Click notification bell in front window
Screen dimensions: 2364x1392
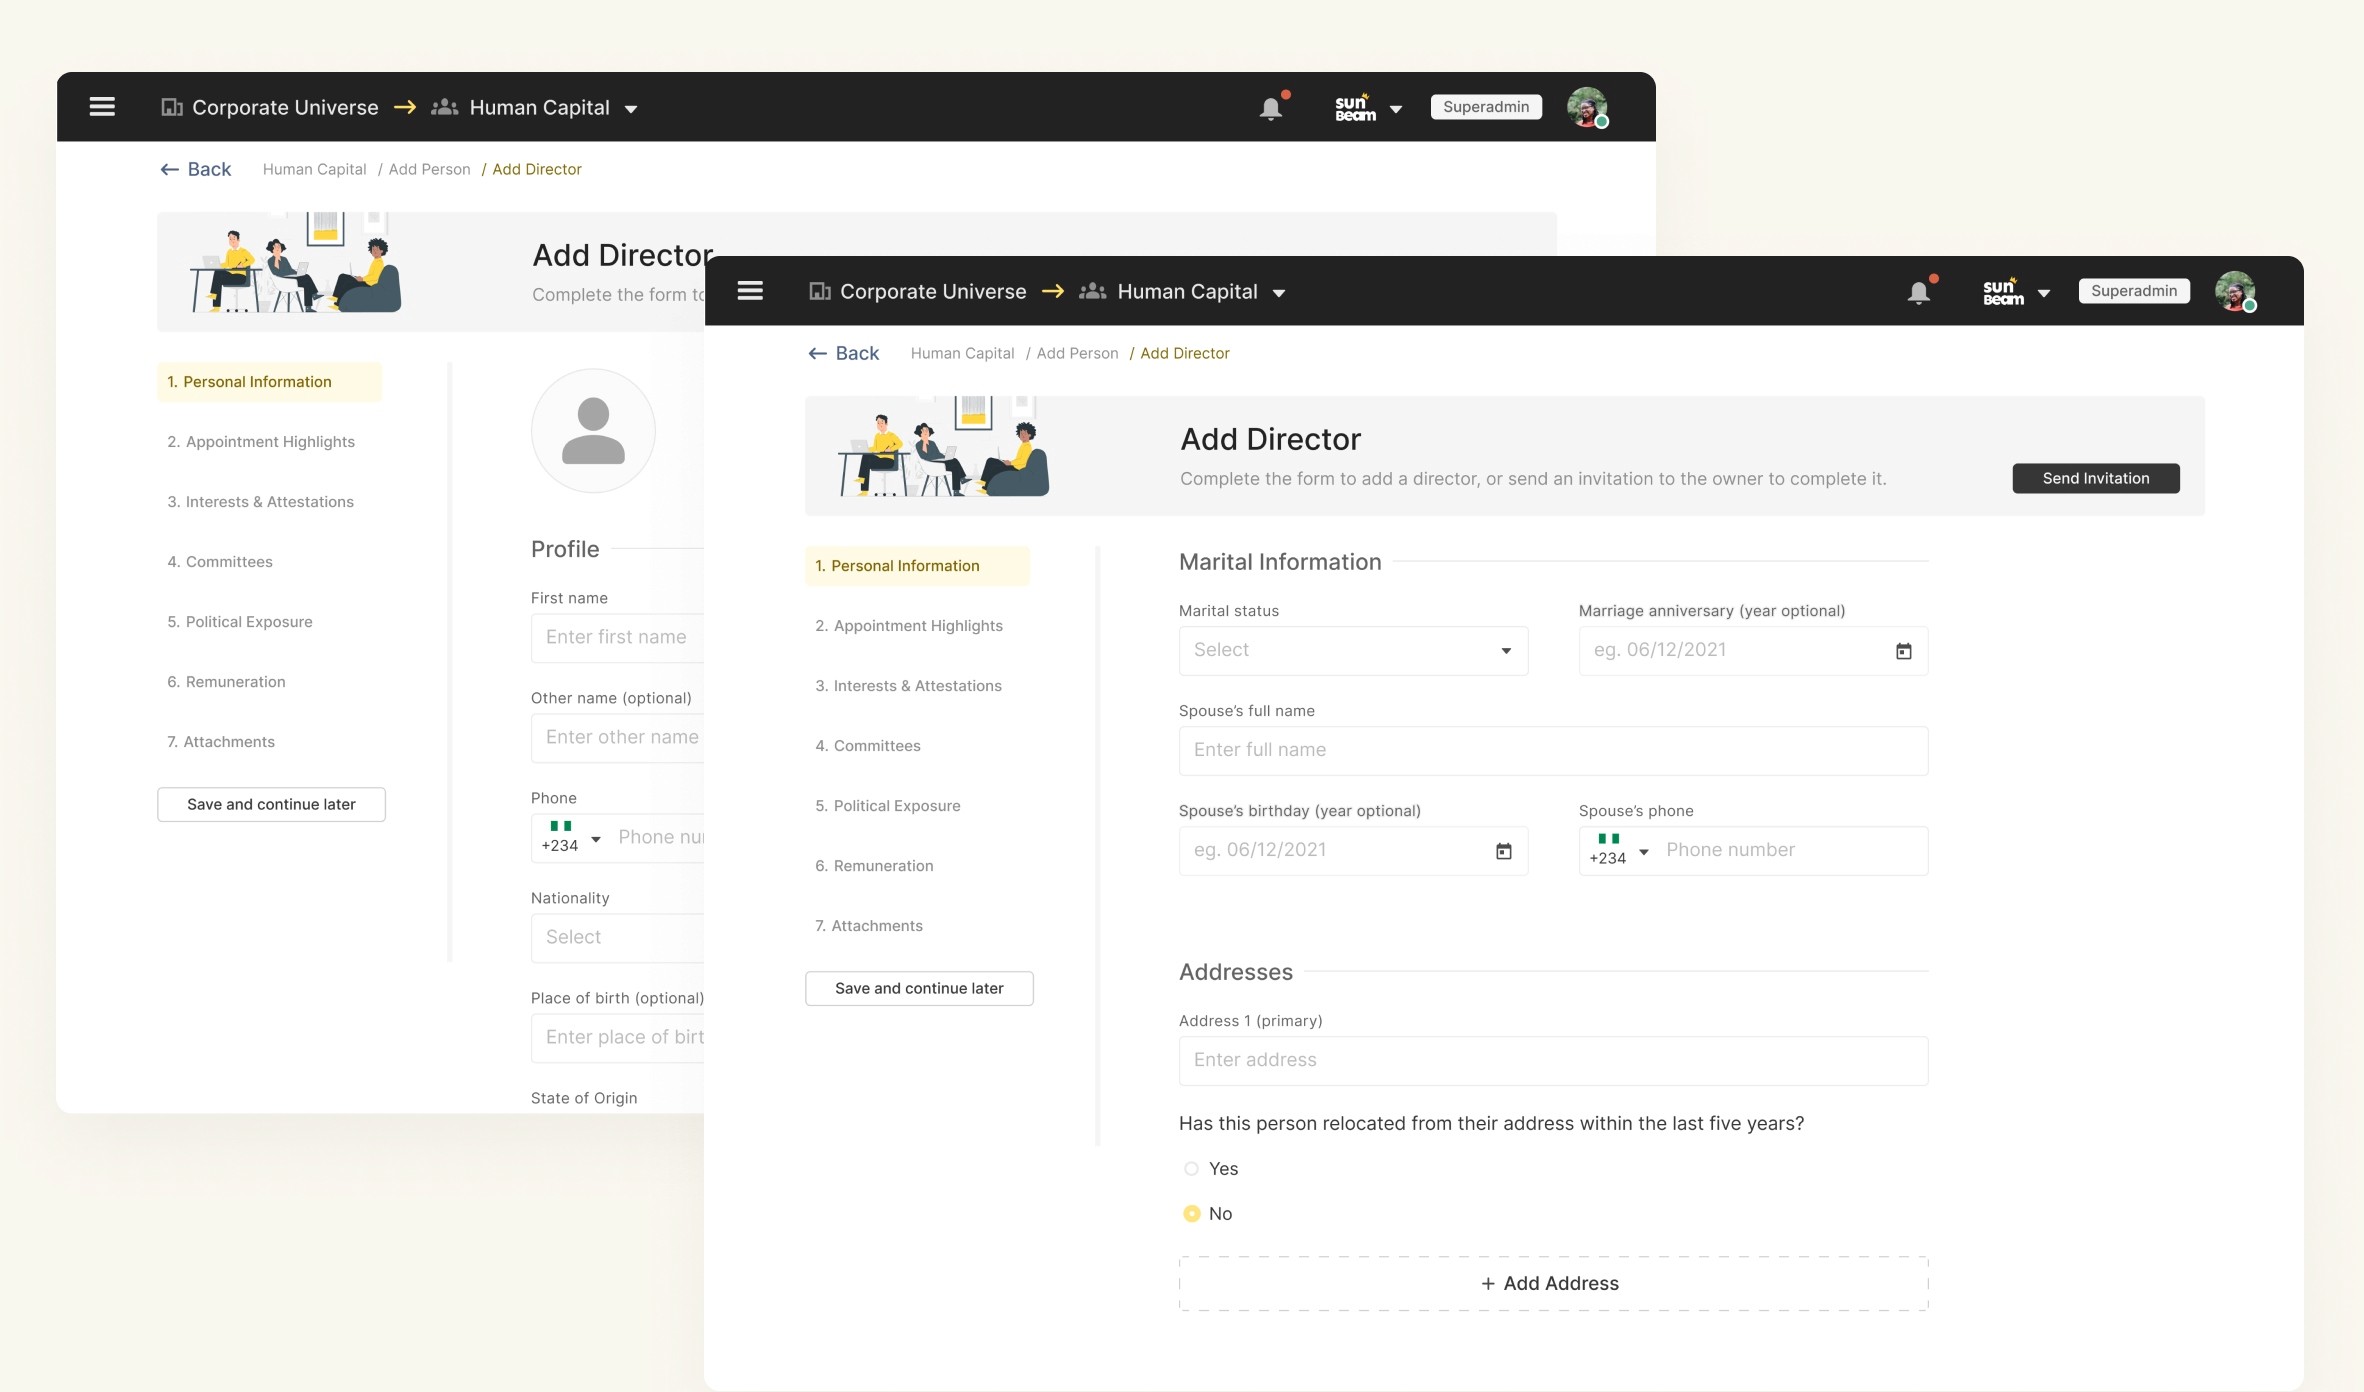coord(1918,292)
